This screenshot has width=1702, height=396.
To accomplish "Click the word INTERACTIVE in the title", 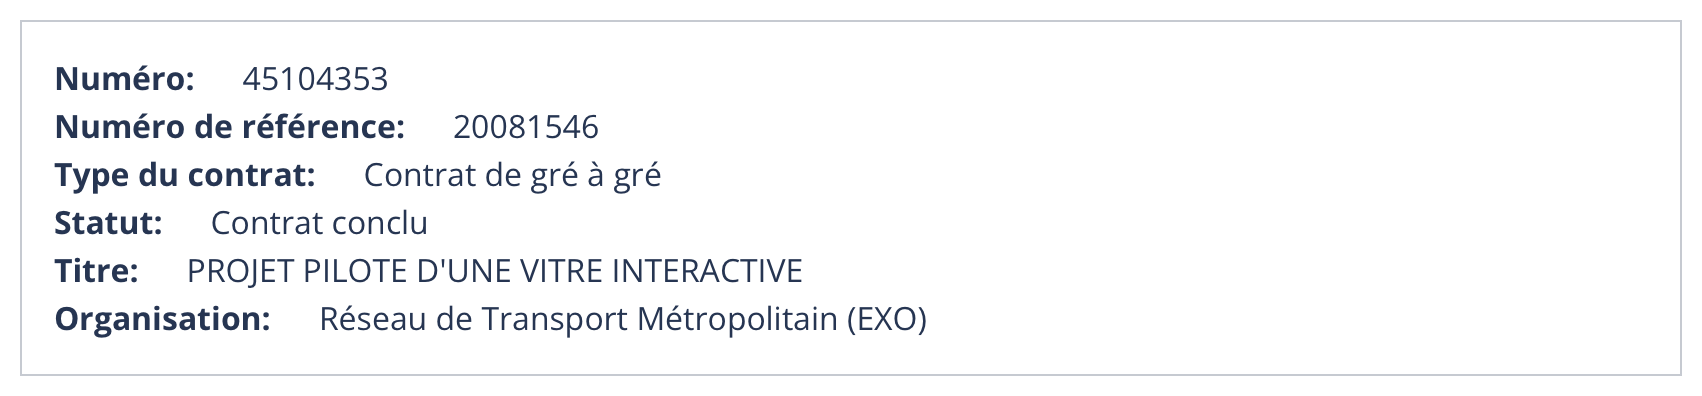I will pyautogui.click(x=707, y=271).
